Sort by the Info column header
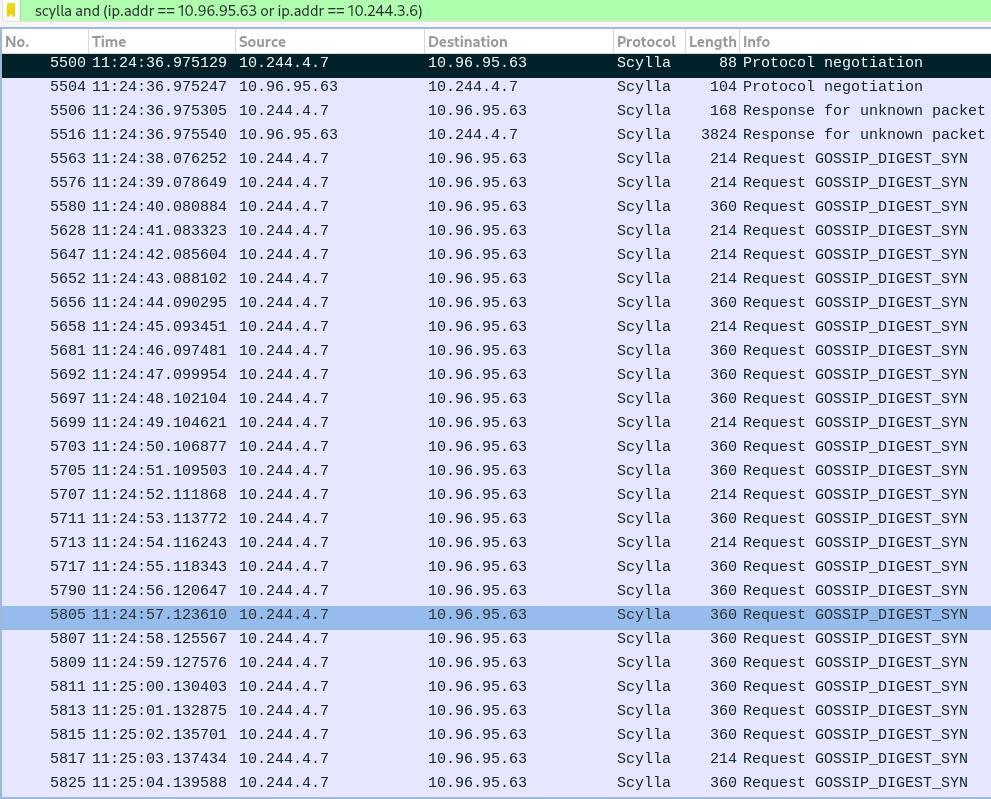 [865, 42]
